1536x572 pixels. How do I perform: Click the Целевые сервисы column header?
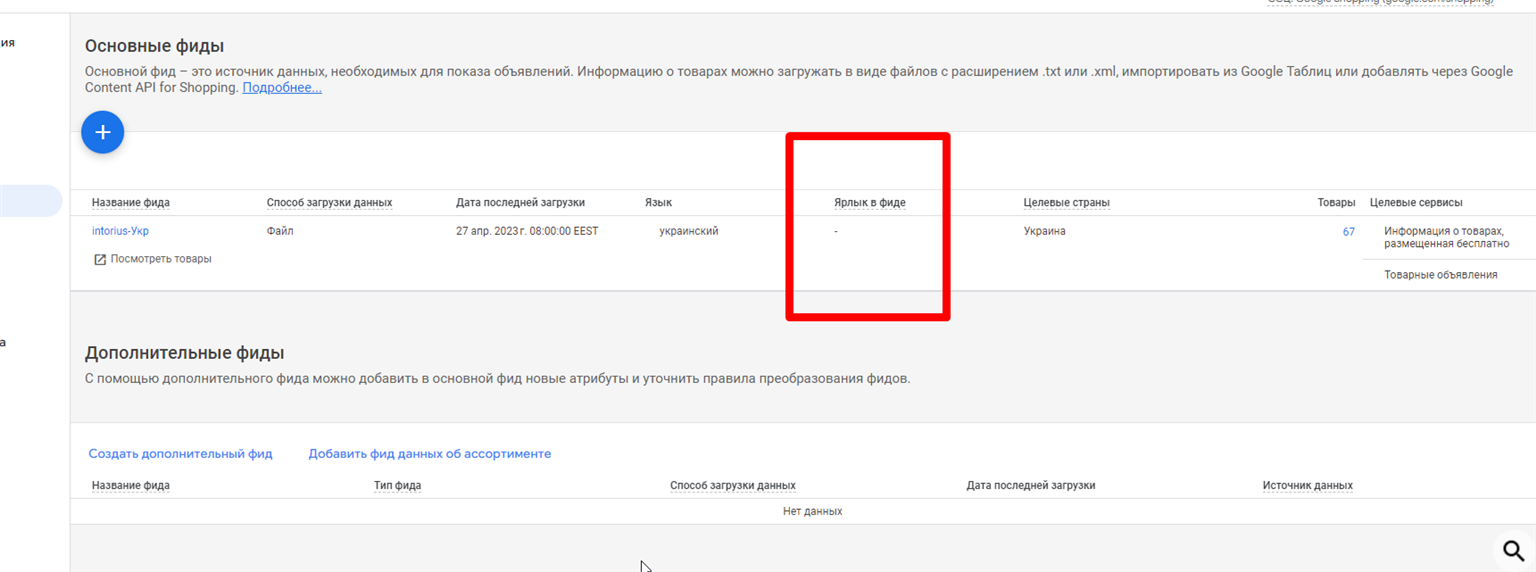[1416, 203]
